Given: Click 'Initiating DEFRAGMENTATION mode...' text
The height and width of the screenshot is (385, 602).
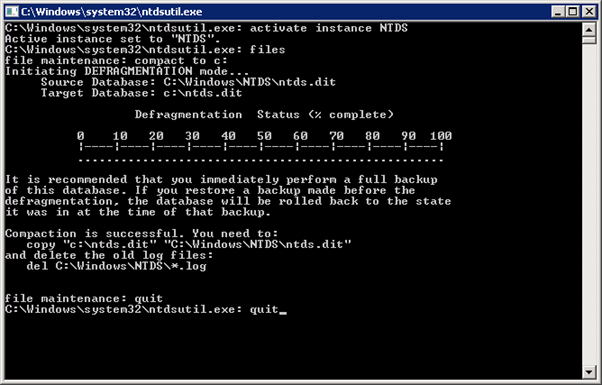Looking at the screenshot, I should (127, 71).
